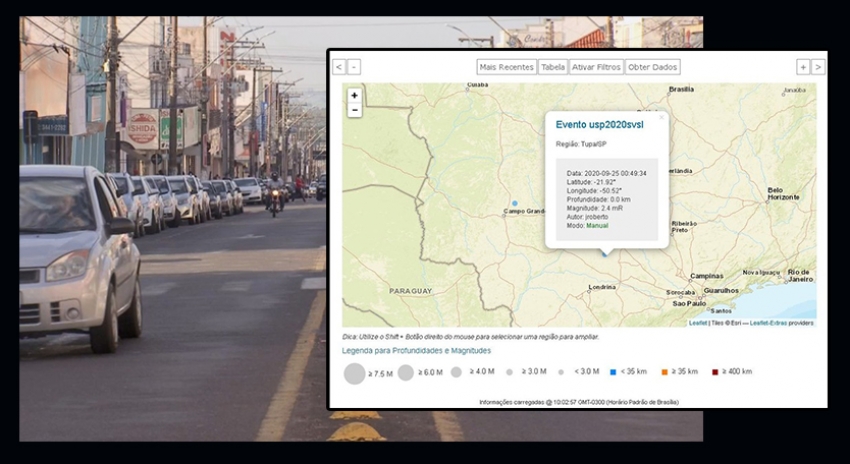This screenshot has height=464, width=850.
Task: Click the left arrow '<' navigation button
Action: (x=339, y=67)
